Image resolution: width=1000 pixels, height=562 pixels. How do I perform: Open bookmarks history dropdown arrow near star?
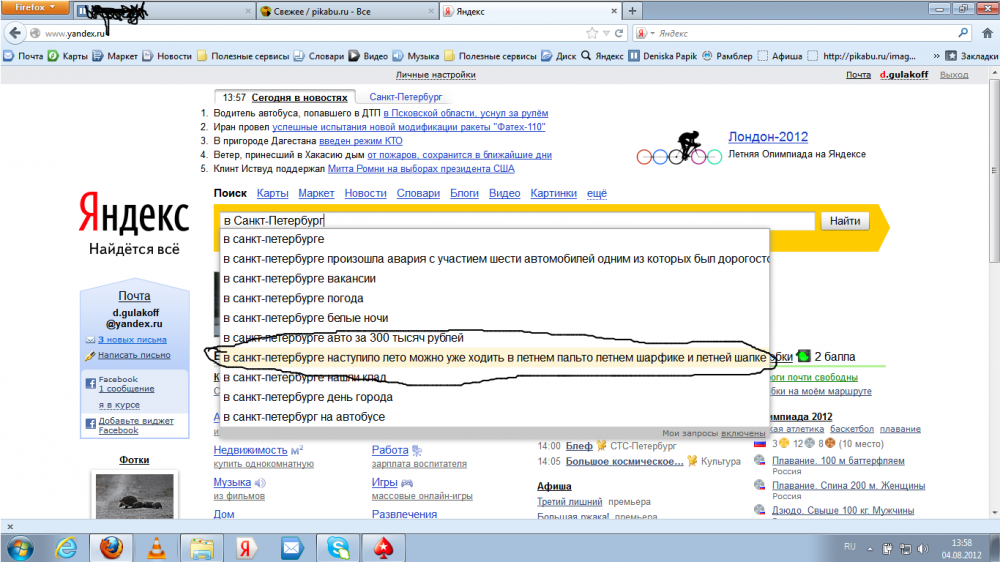click(x=607, y=33)
